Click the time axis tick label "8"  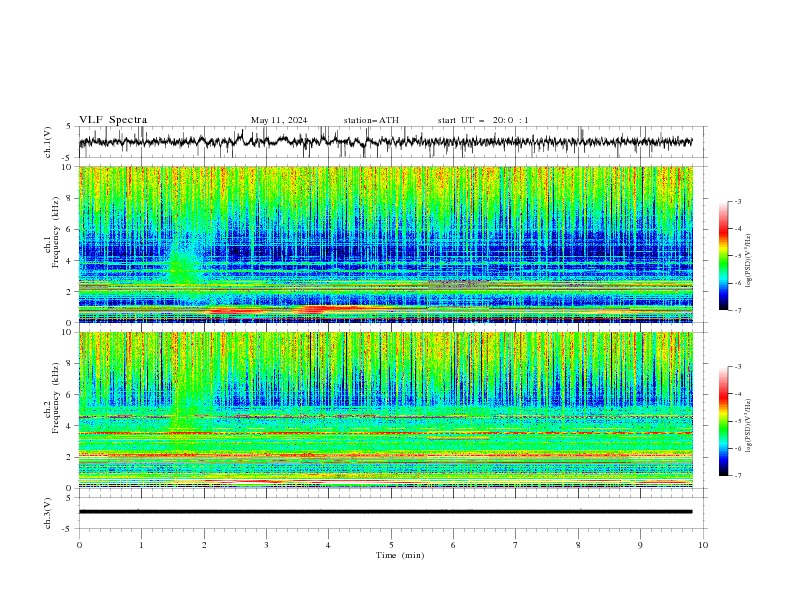[578, 545]
